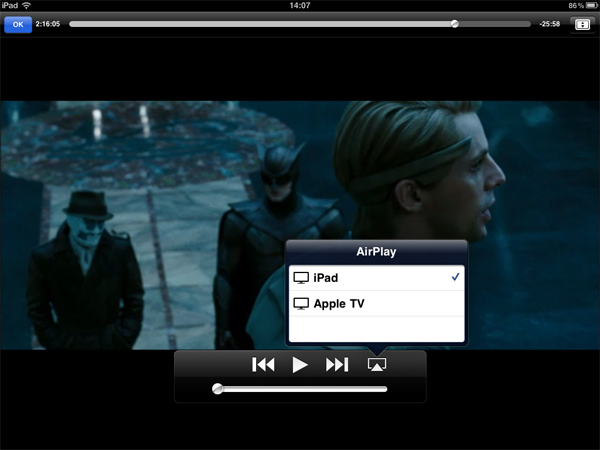
Task: Click the battery status icon
Action: 592,5
